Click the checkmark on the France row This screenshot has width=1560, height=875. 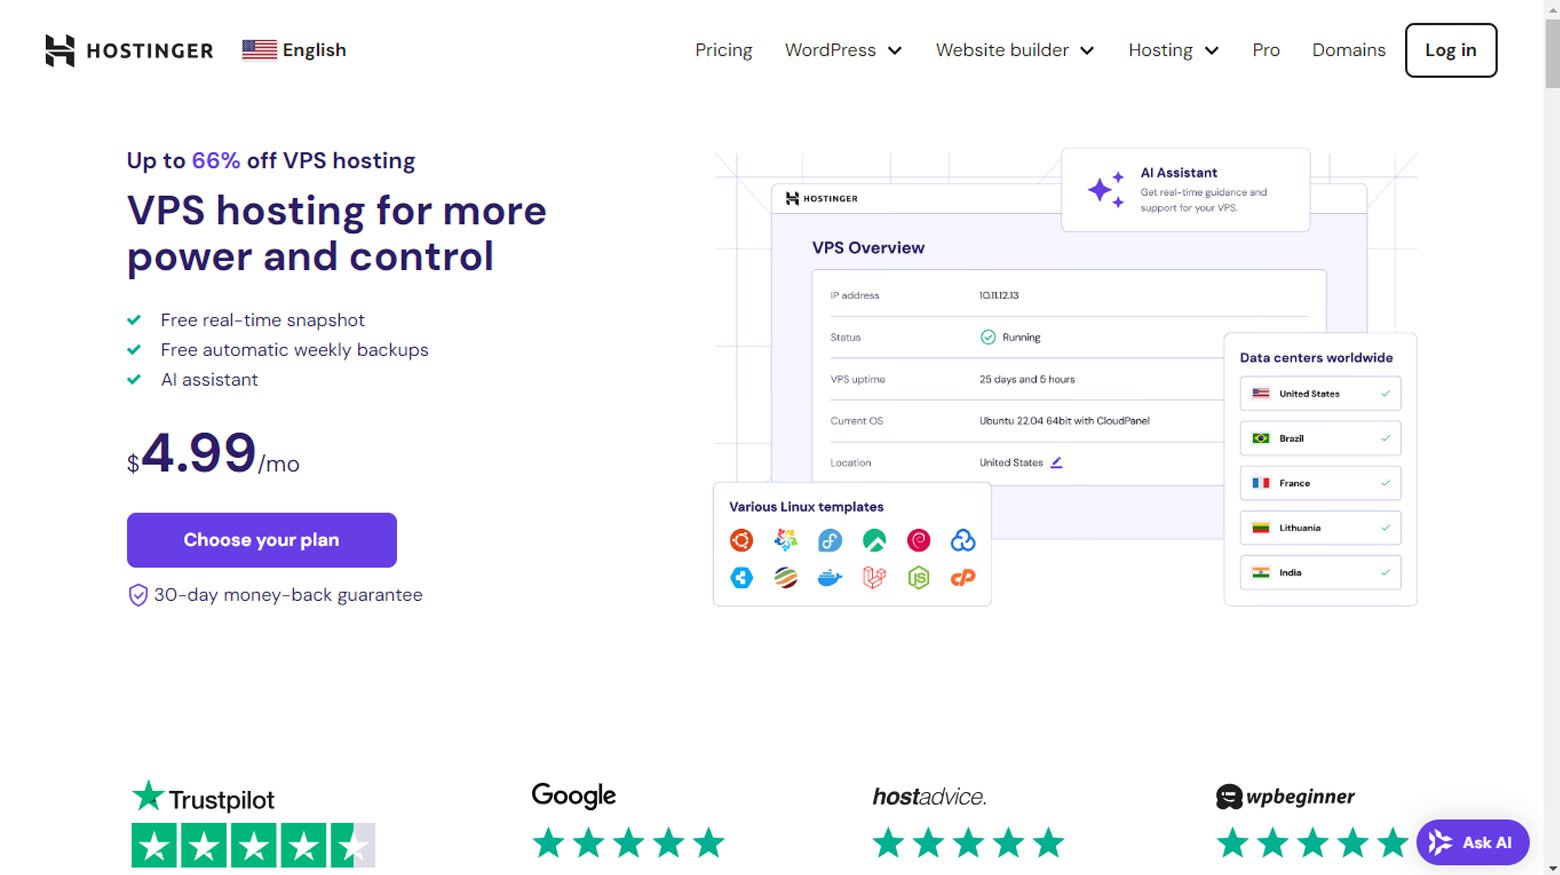(x=1385, y=483)
